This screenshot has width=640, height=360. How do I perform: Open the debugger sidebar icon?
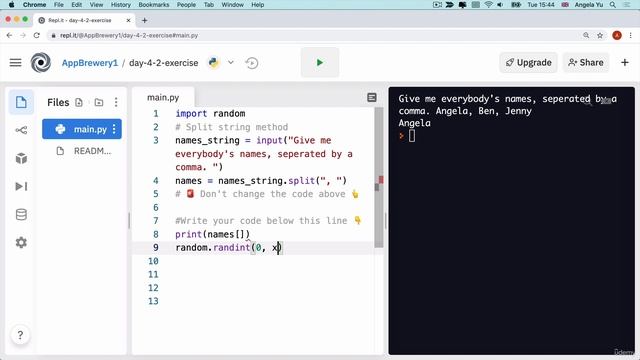click(x=21, y=186)
